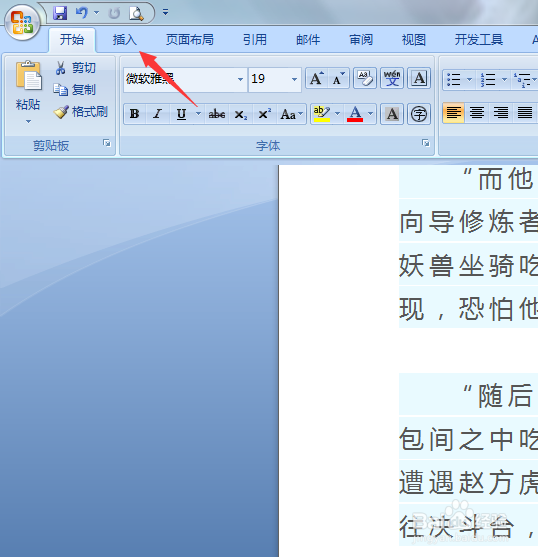
Task: Open the 审阅 tab
Action: pyautogui.click(x=361, y=39)
